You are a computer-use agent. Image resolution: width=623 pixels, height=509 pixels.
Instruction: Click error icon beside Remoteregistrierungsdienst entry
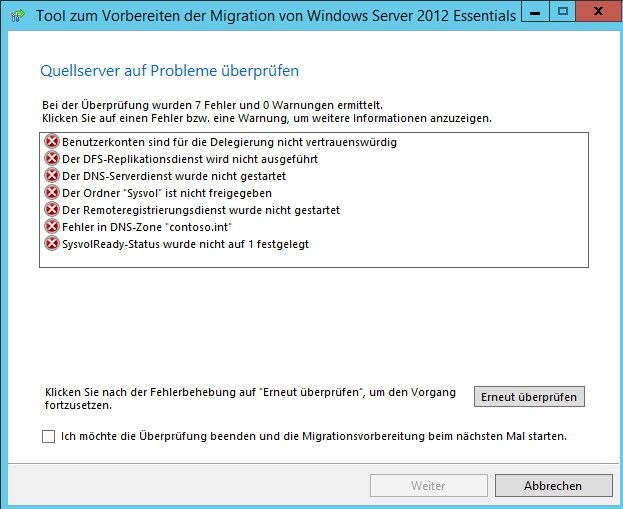click(x=52, y=210)
